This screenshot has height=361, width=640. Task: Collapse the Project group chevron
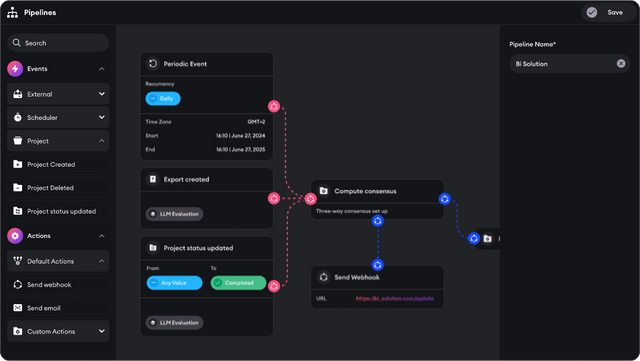[102, 141]
